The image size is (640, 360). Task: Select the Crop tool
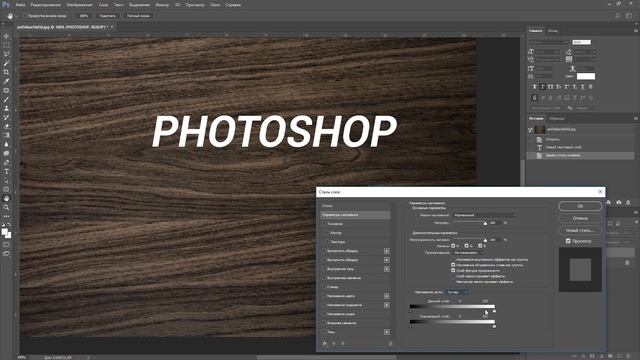pos(6,72)
